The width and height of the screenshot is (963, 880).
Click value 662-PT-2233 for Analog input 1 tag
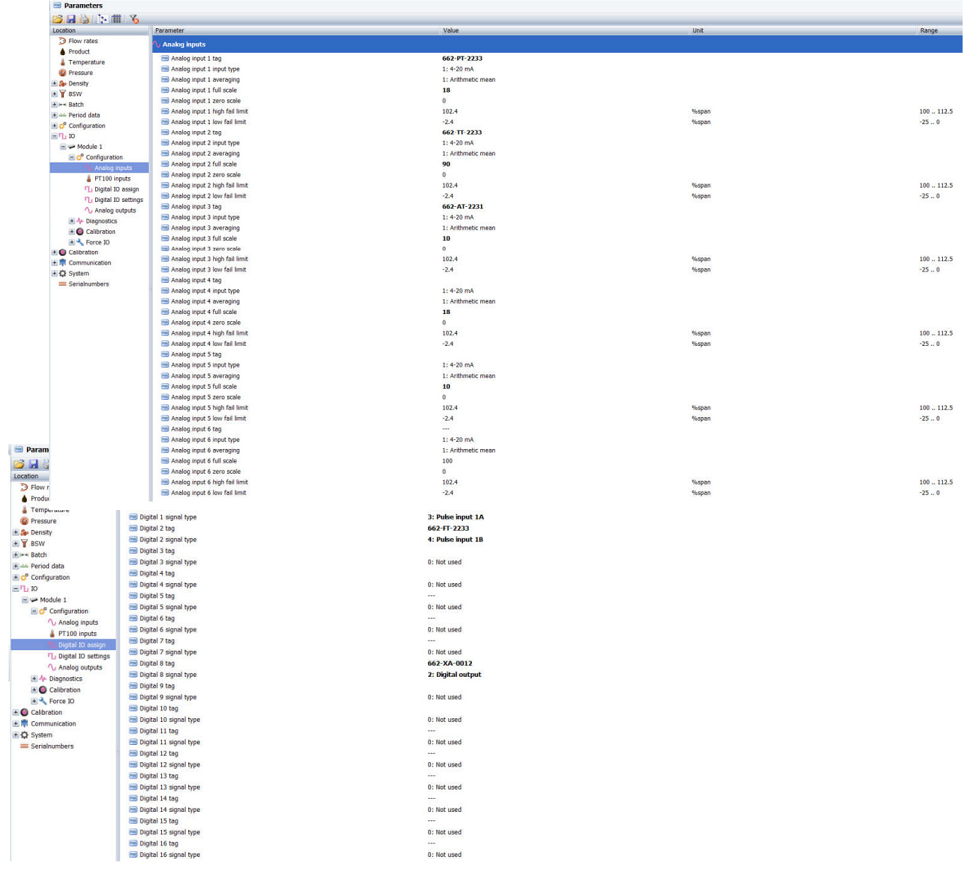tap(462, 58)
